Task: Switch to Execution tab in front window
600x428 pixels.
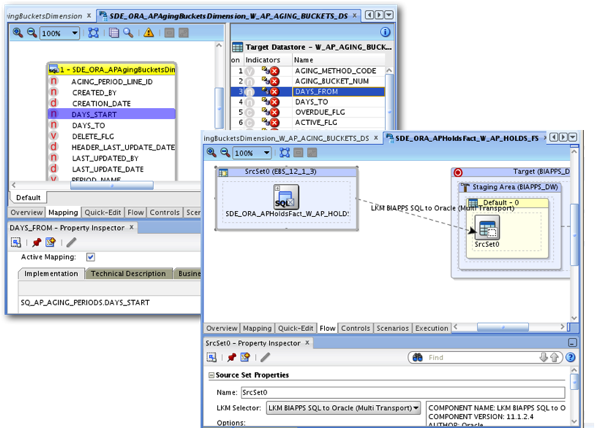Action: coord(432,328)
